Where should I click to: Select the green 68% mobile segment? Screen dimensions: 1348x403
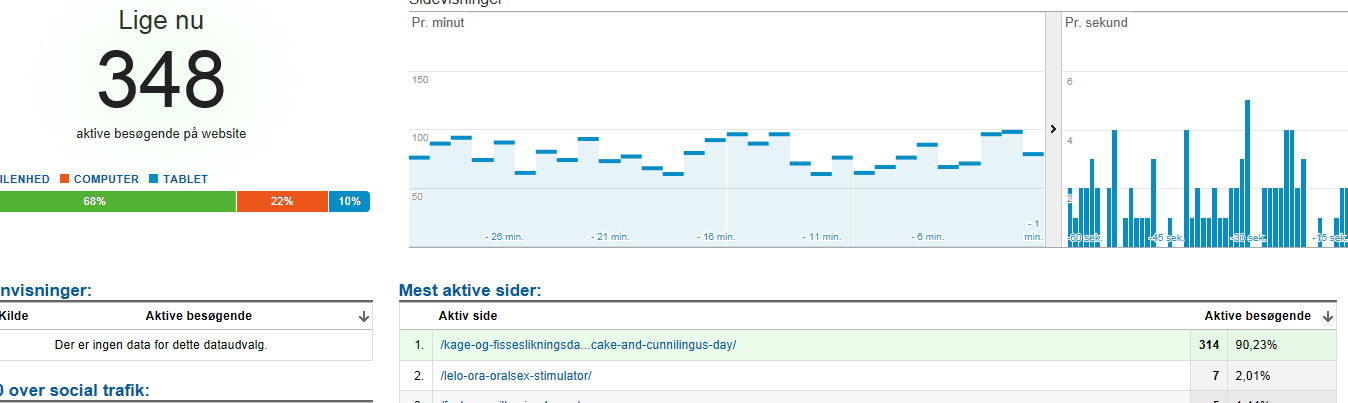118,201
